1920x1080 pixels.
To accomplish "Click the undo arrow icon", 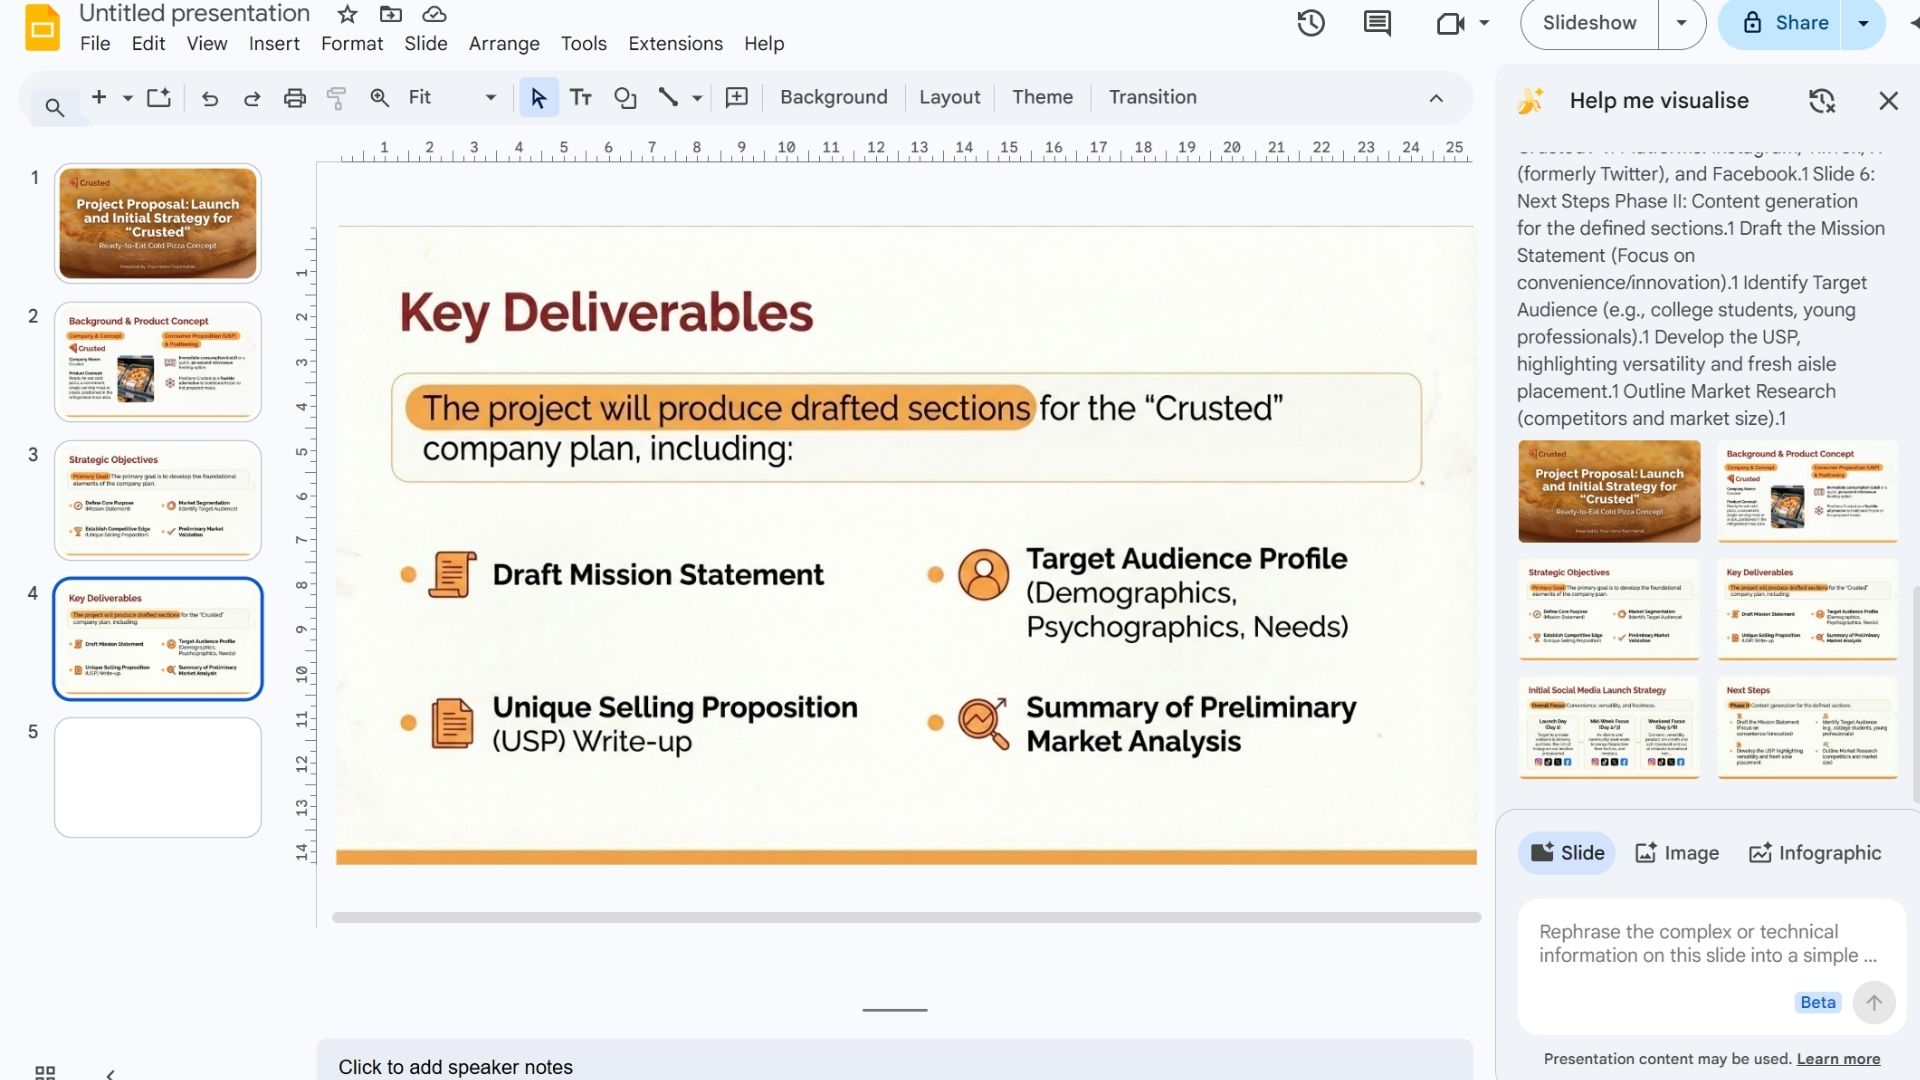I will [209, 98].
